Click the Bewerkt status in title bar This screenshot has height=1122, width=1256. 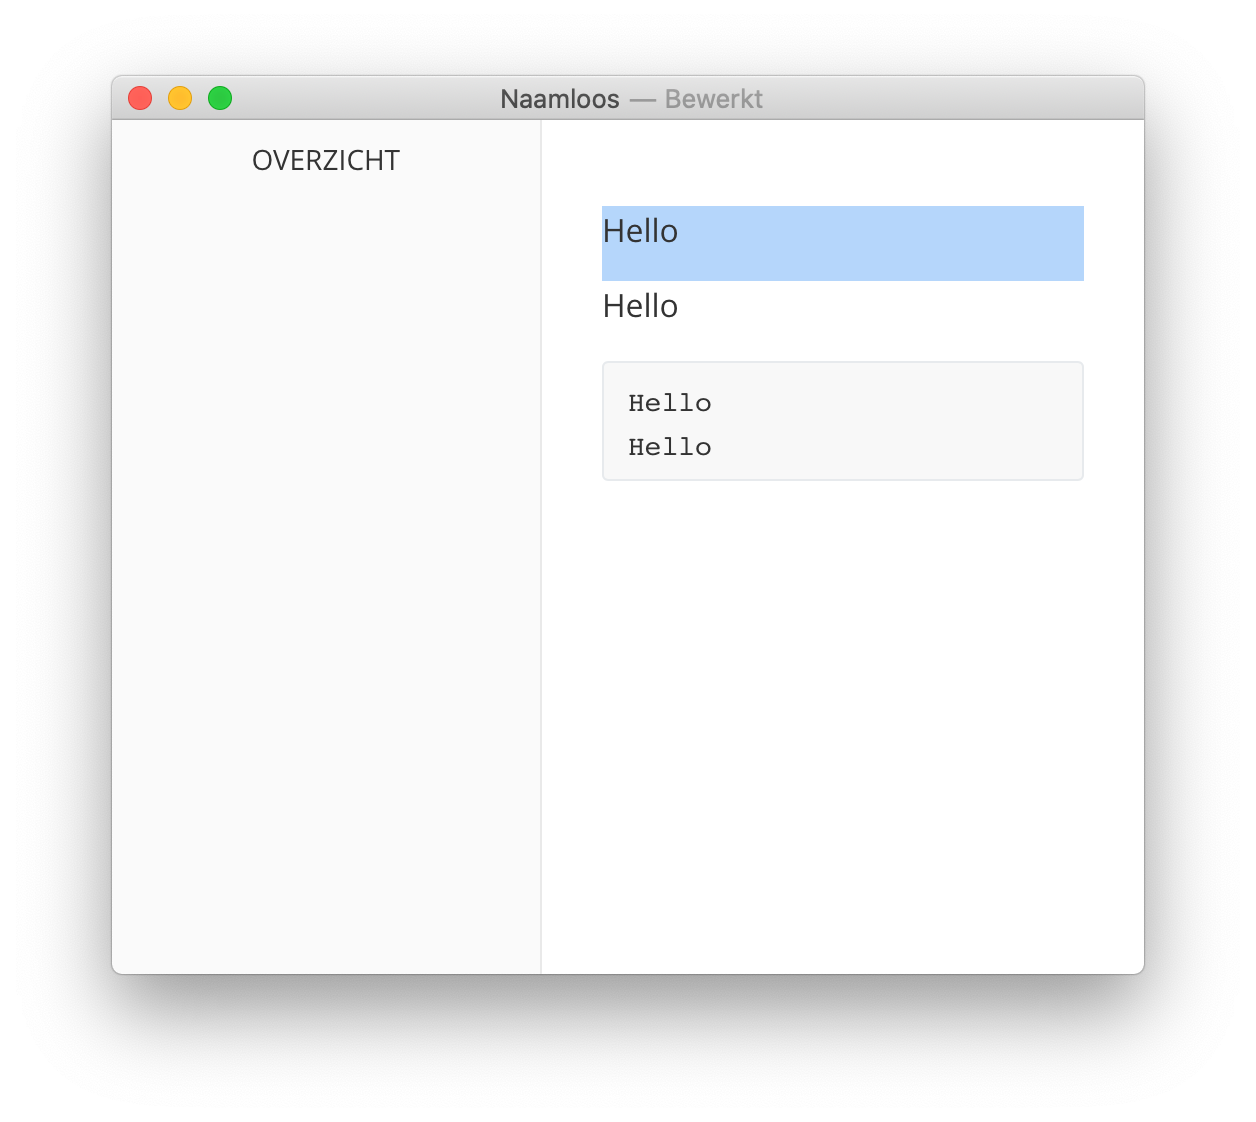coord(714,99)
